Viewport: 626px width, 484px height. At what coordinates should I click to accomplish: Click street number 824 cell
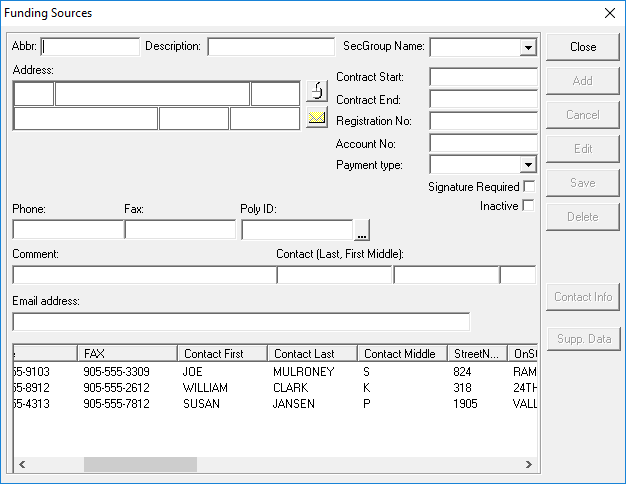point(462,372)
